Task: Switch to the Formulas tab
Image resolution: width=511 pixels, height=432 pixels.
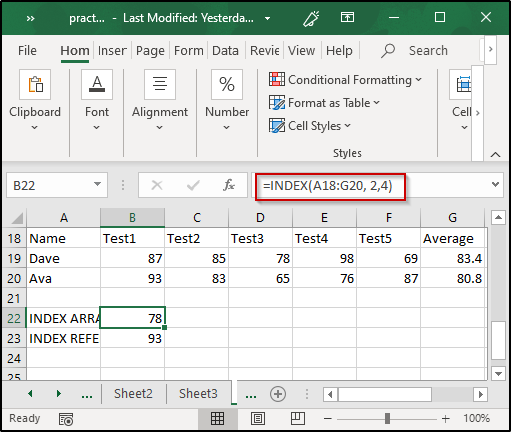Action: [x=188, y=51]
